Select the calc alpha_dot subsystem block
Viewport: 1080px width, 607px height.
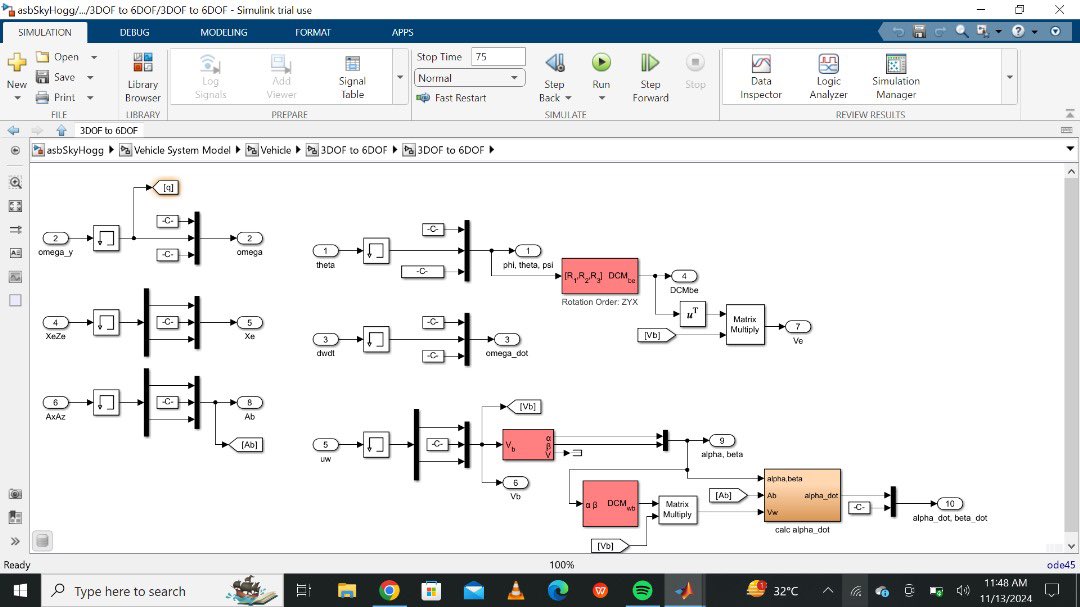pos(802,495)
